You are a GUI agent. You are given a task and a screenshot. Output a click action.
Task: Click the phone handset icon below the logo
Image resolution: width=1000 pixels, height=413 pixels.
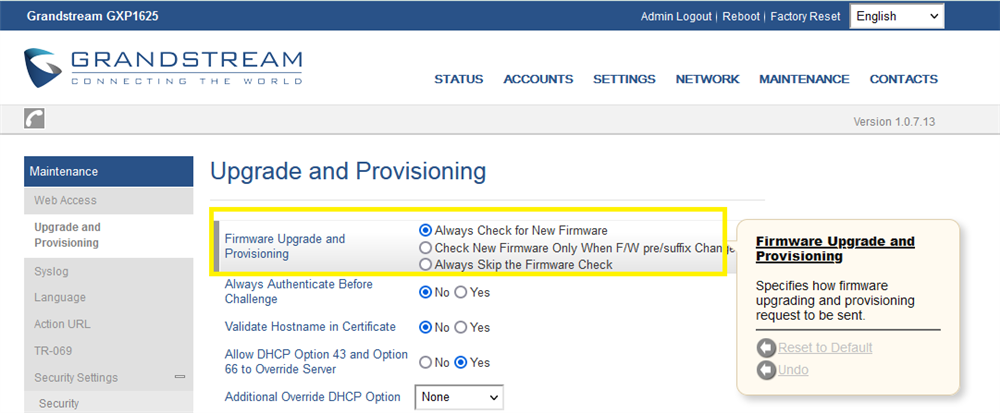pyautogui.click(x=34, y=118)
